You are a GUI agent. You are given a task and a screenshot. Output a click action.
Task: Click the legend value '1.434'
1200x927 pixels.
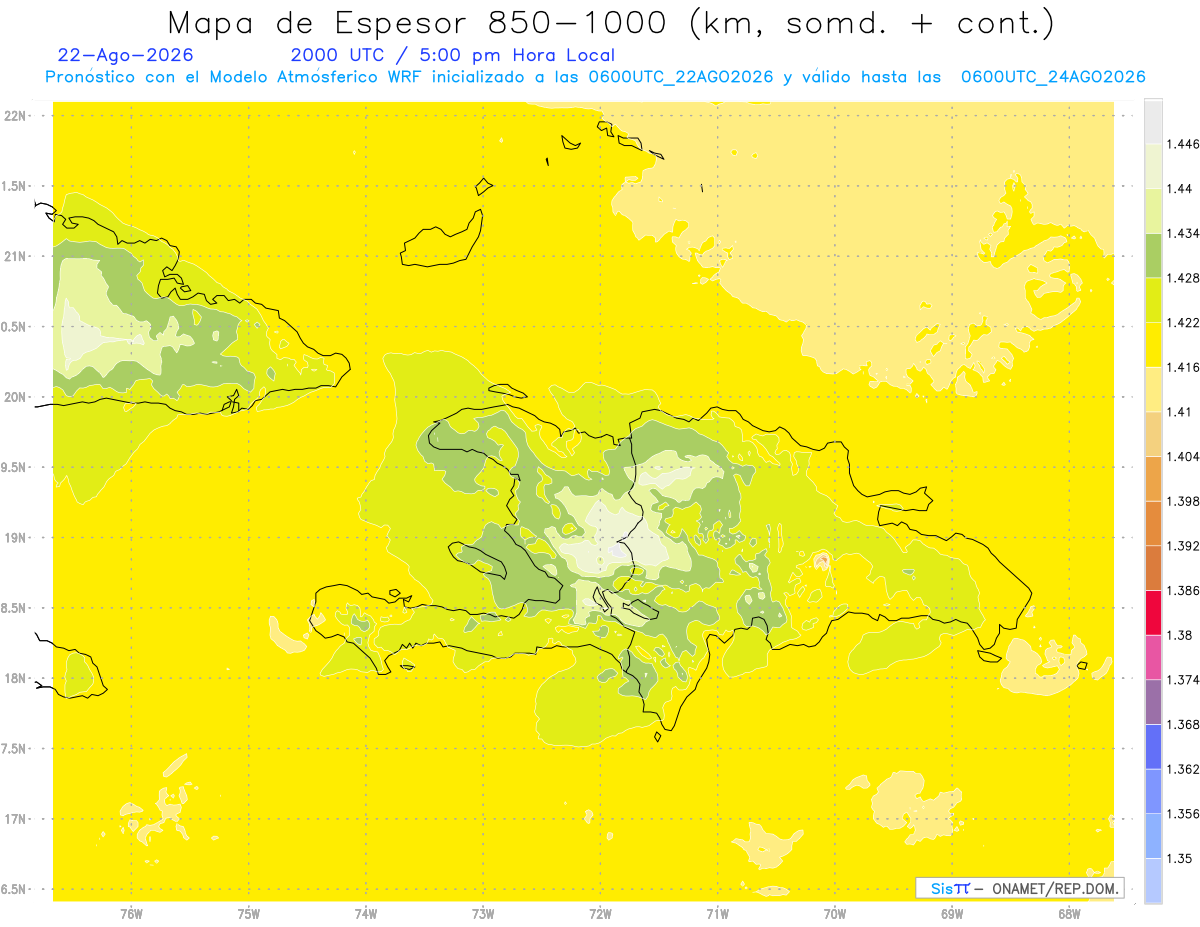click(x=1182, y=234)
